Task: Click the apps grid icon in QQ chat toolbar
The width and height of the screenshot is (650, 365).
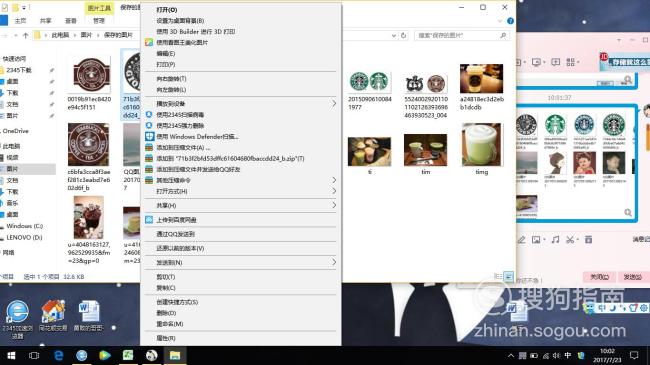Action: click(x=570, y=62)
